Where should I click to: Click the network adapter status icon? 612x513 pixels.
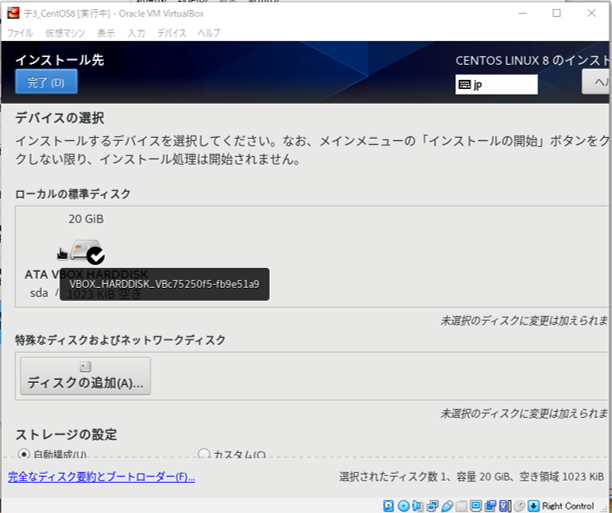pyautogui.click(x=432, y=506)
